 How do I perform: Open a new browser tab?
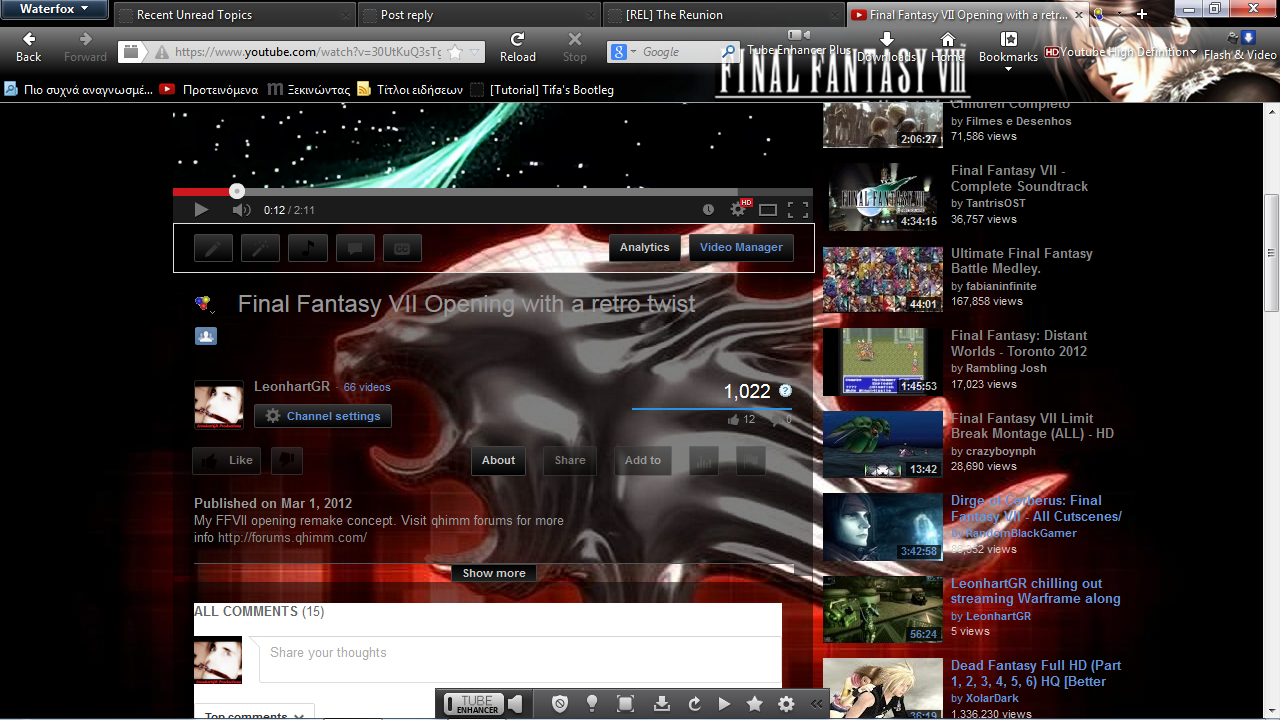[1142, 15]
